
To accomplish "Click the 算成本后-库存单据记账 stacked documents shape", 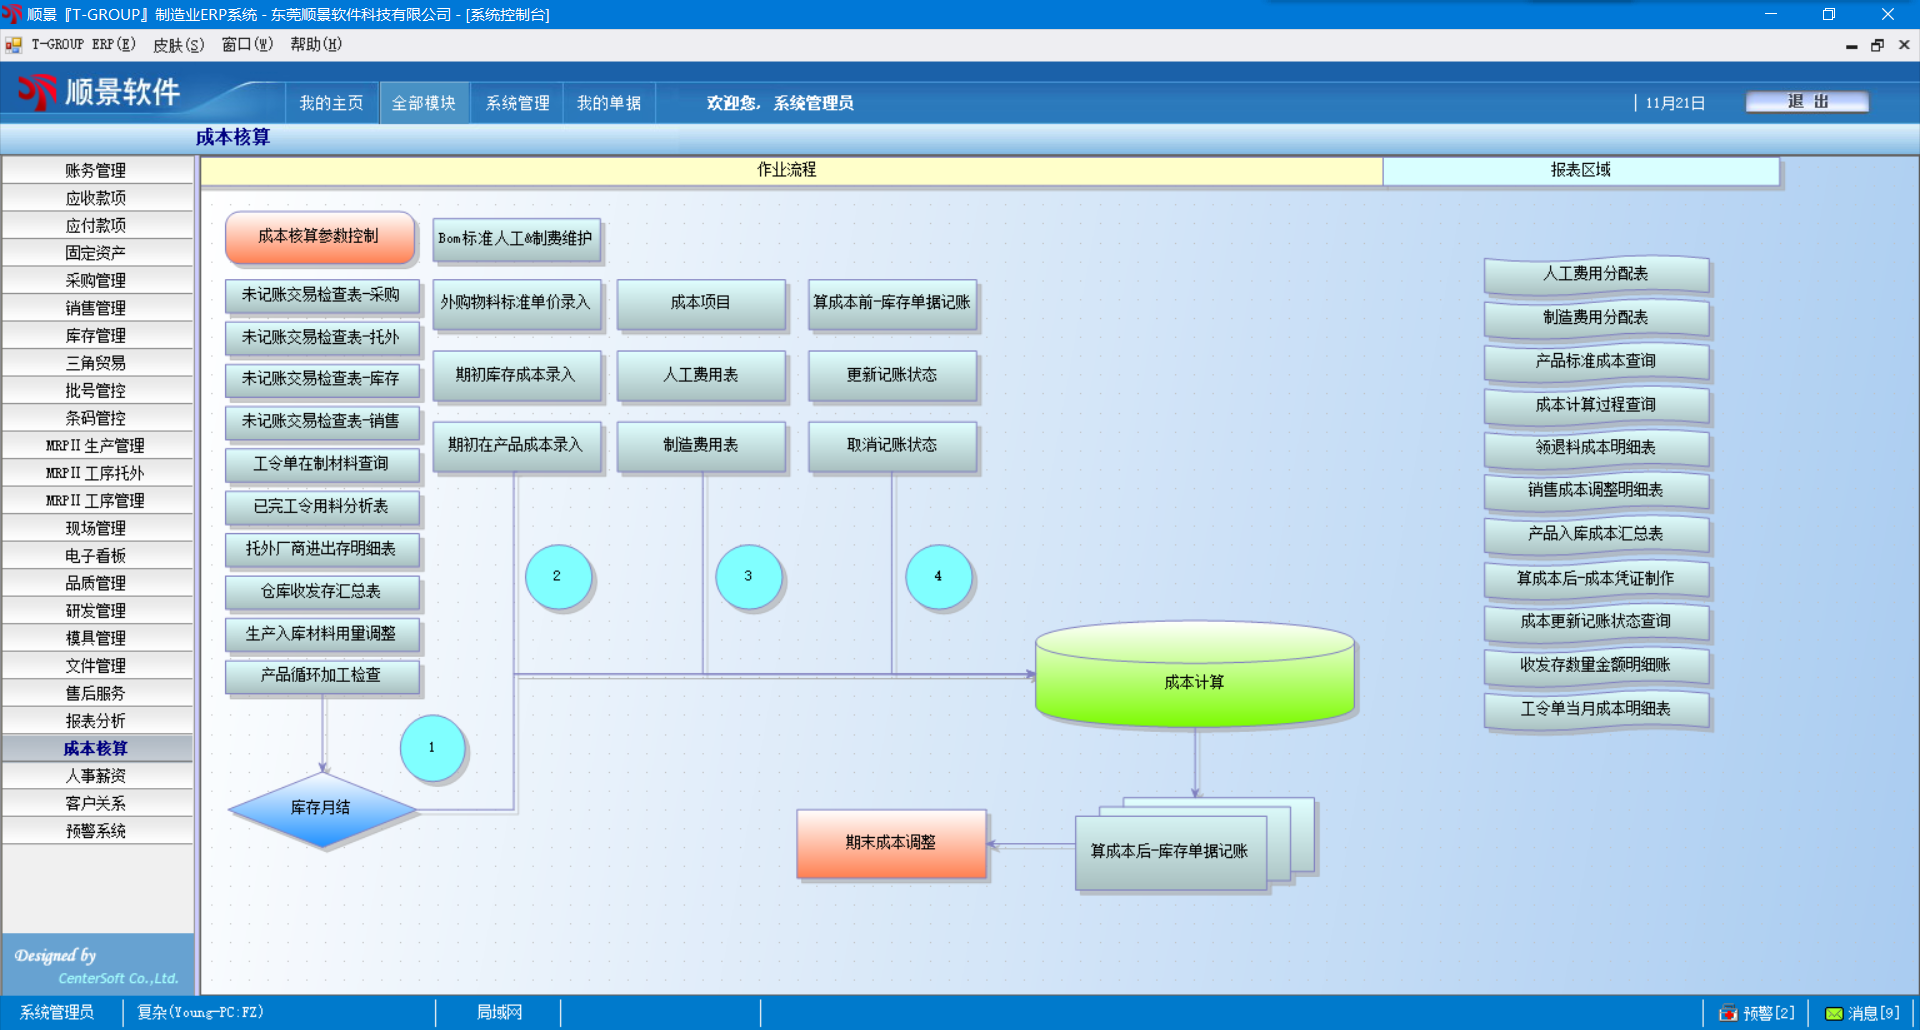I will coord(1170,851).
